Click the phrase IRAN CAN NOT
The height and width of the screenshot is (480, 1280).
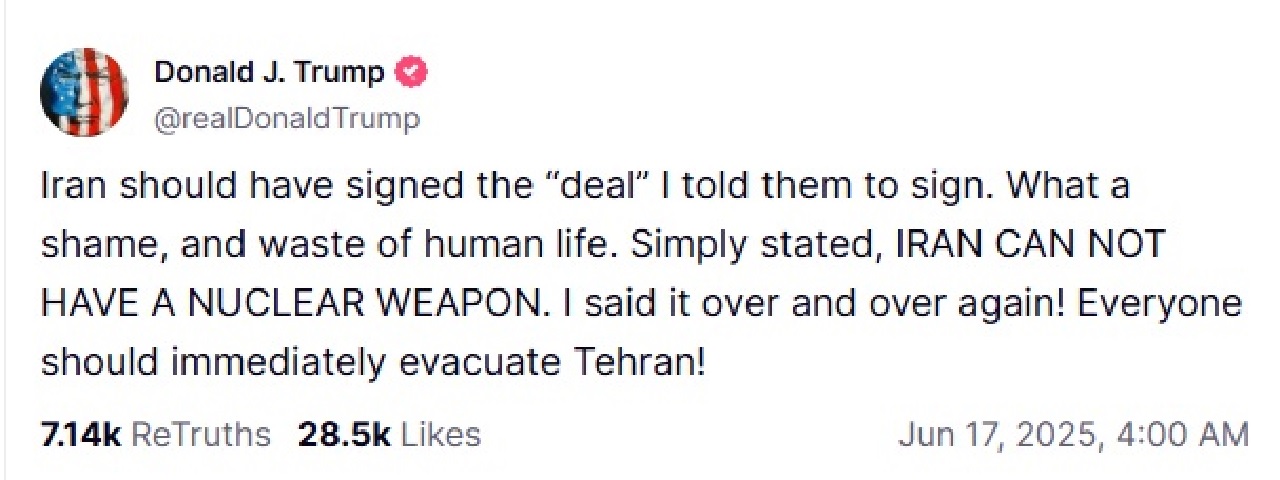1035,245
